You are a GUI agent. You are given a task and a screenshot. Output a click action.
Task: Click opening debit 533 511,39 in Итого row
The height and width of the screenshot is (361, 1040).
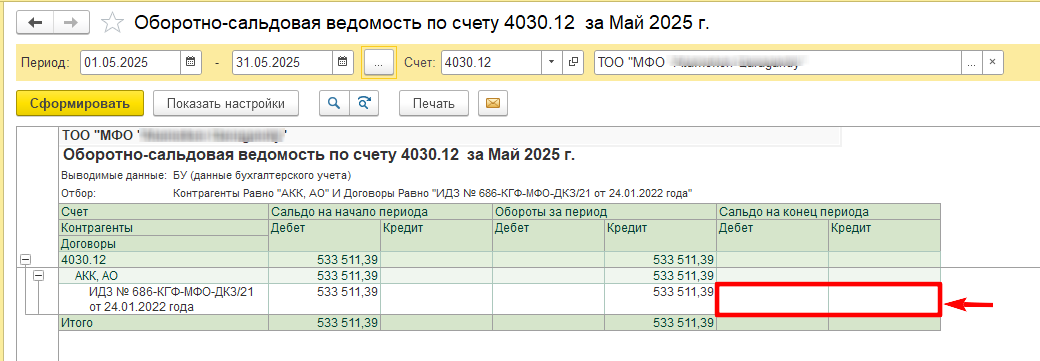[x=324, y=323]
